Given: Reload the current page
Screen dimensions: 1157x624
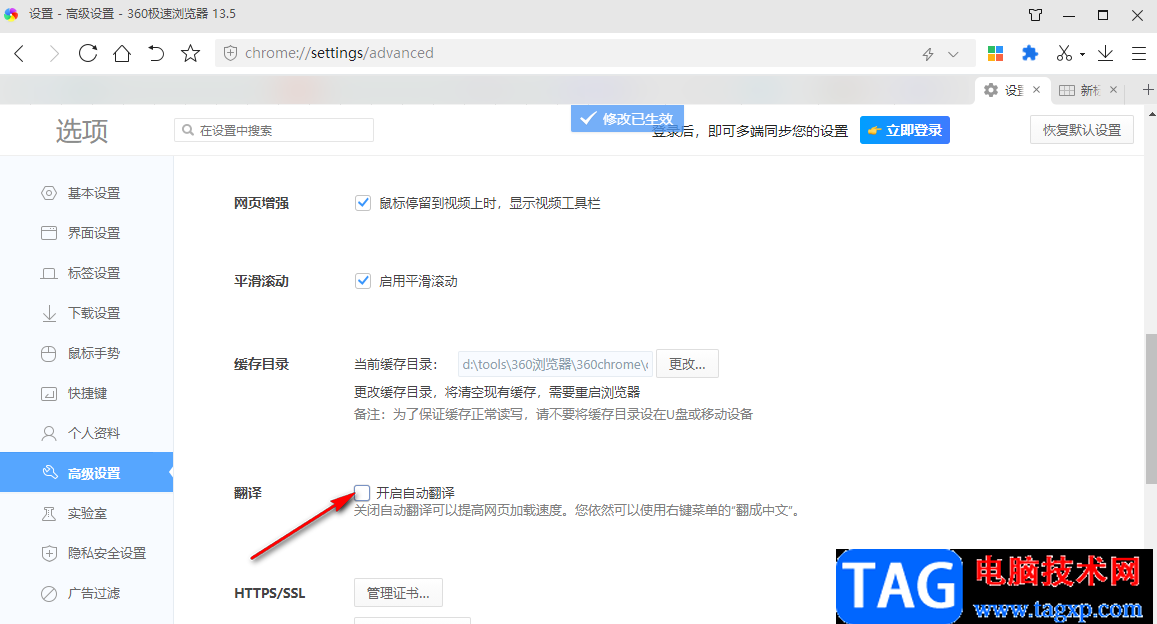Looking at the screenshot, I should click(x=88, y=53).
